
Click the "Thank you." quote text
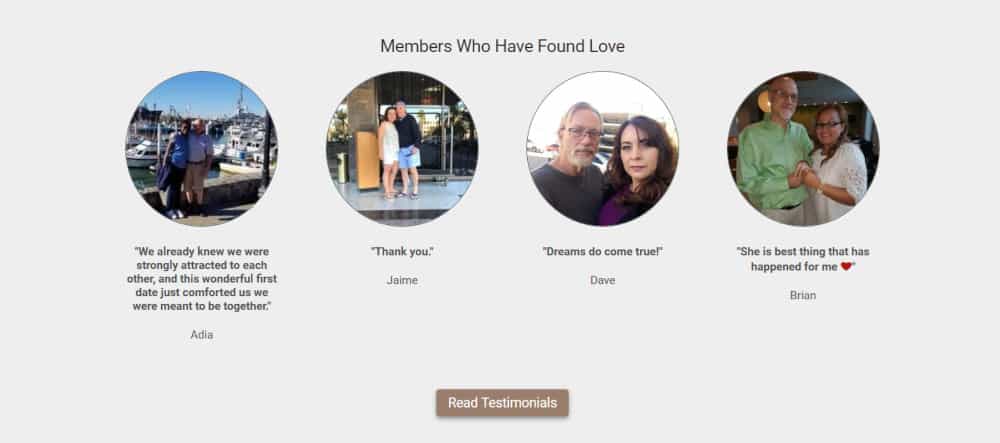pyautogui.click(x=402, y=251)
